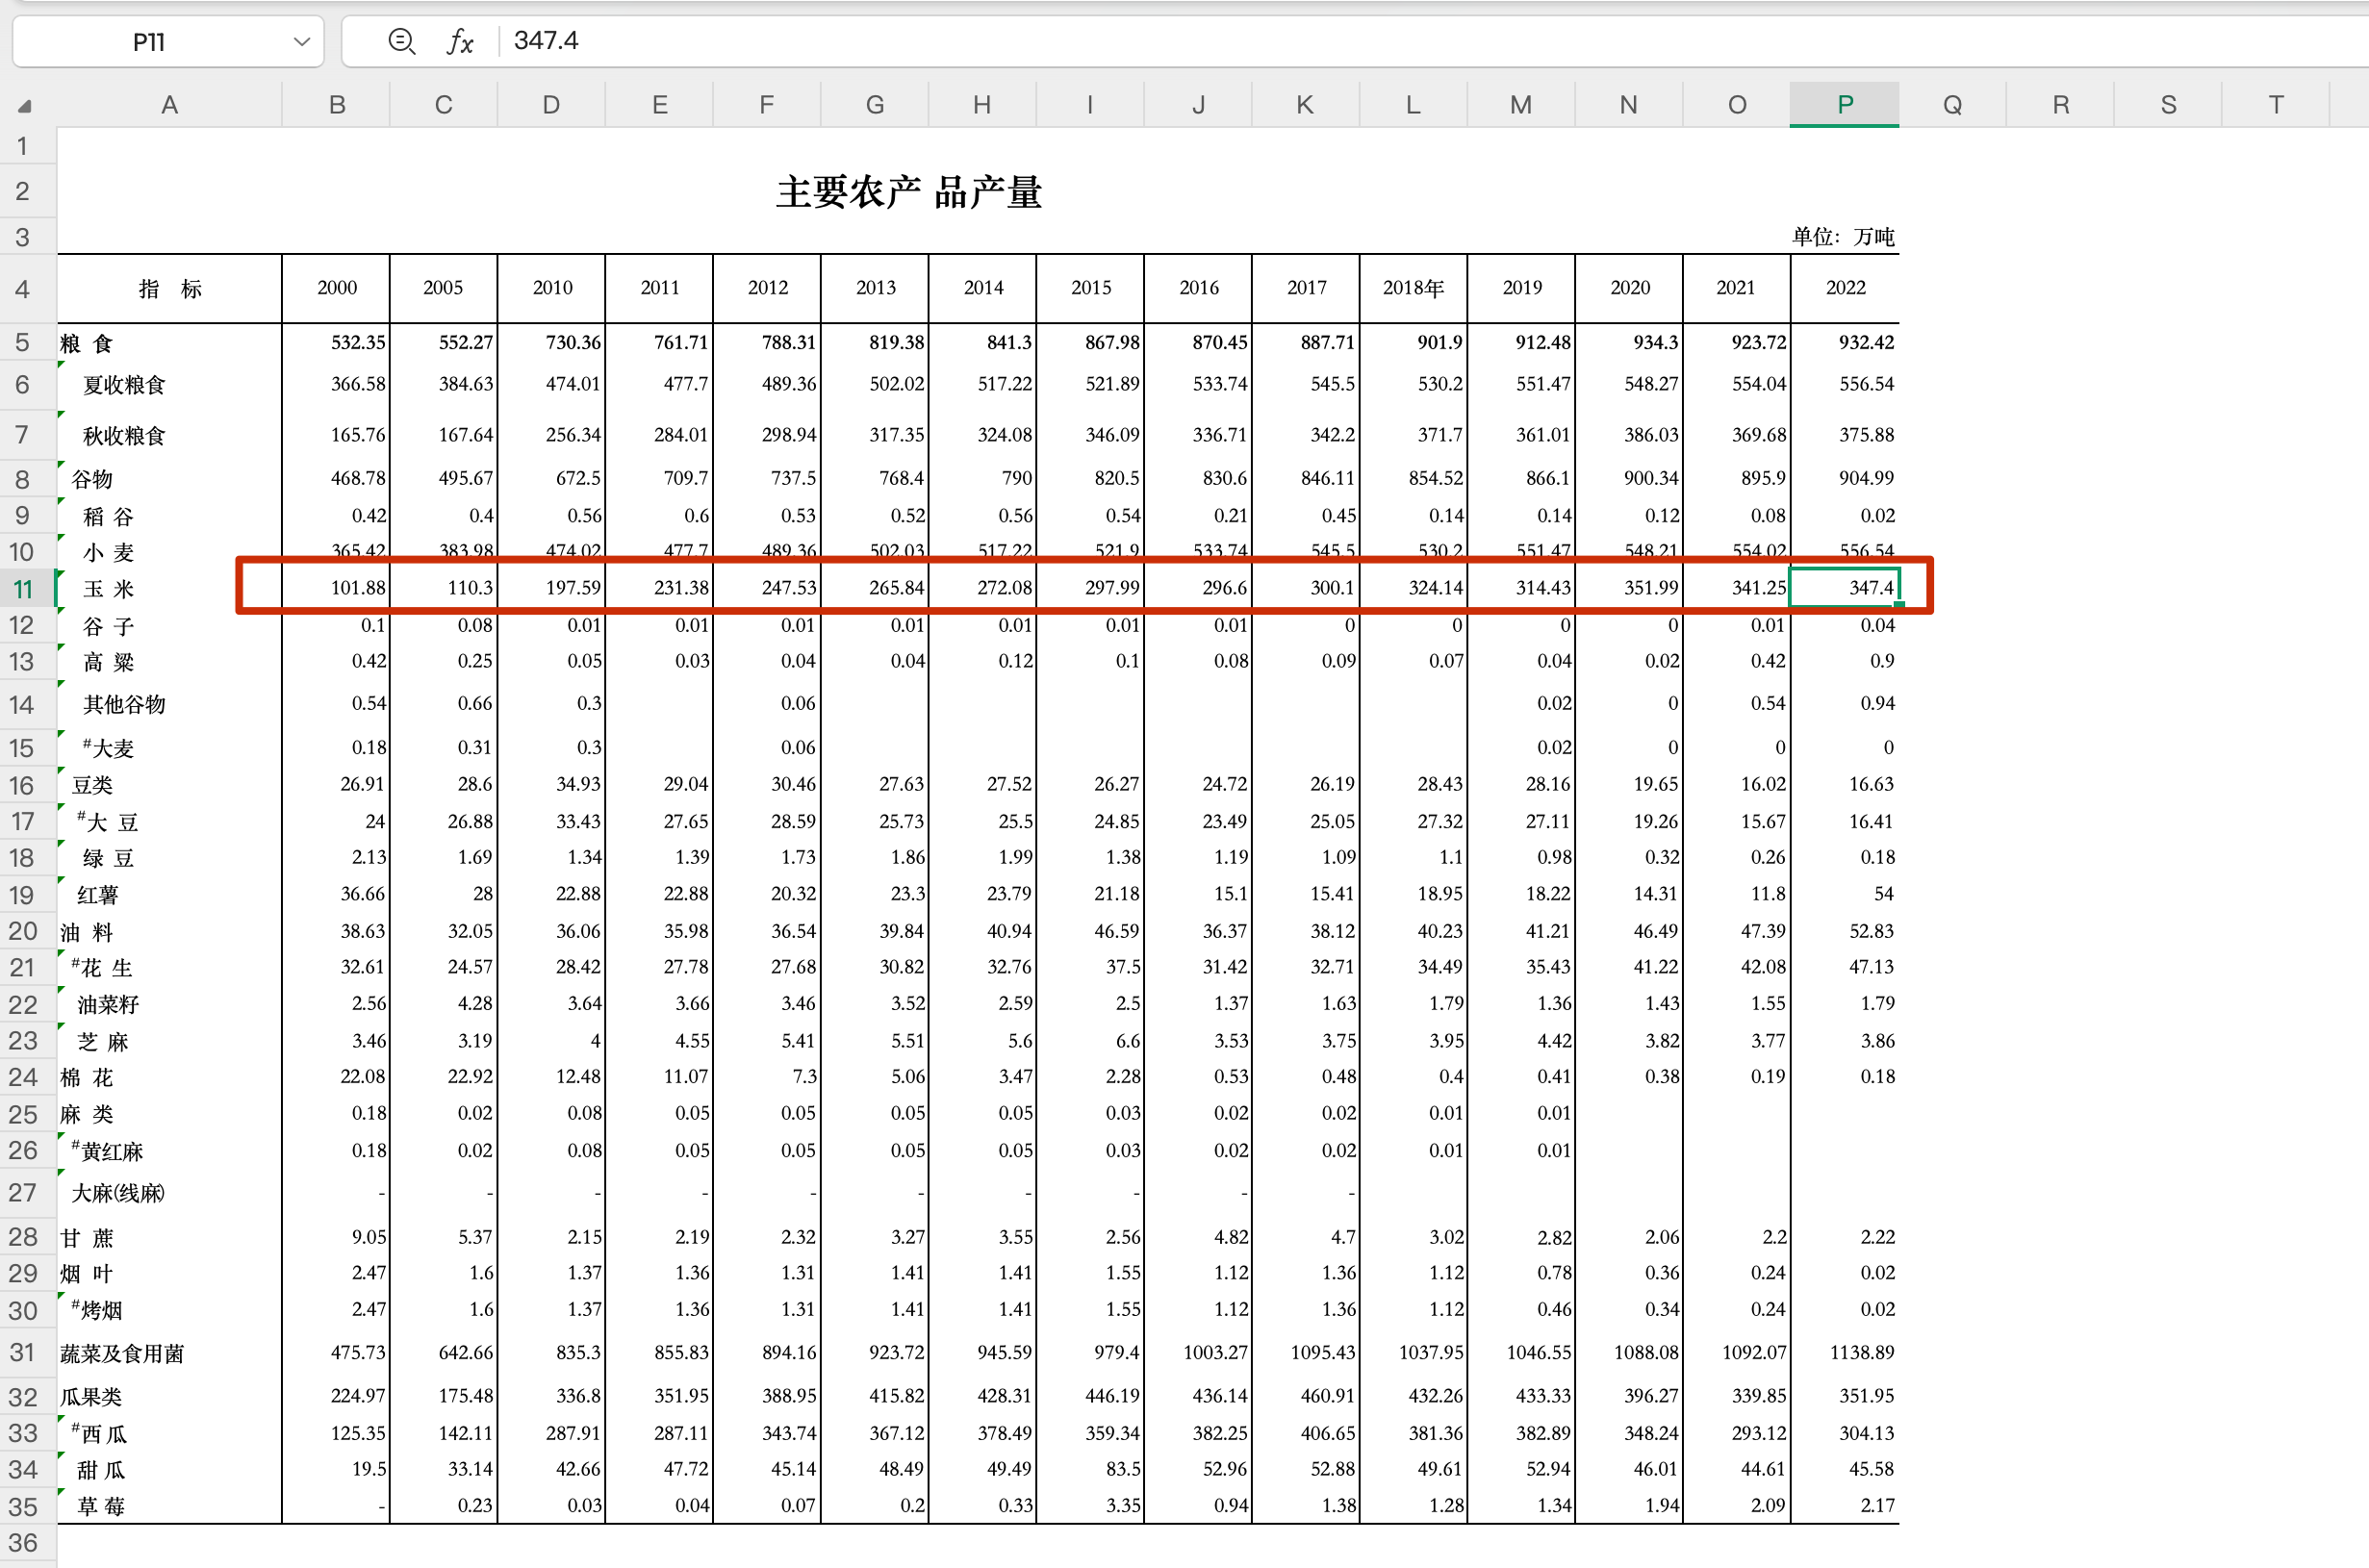Open the Name Box dropdown arrow
Screen dimensions: 2369x1568
coord(301,42)
